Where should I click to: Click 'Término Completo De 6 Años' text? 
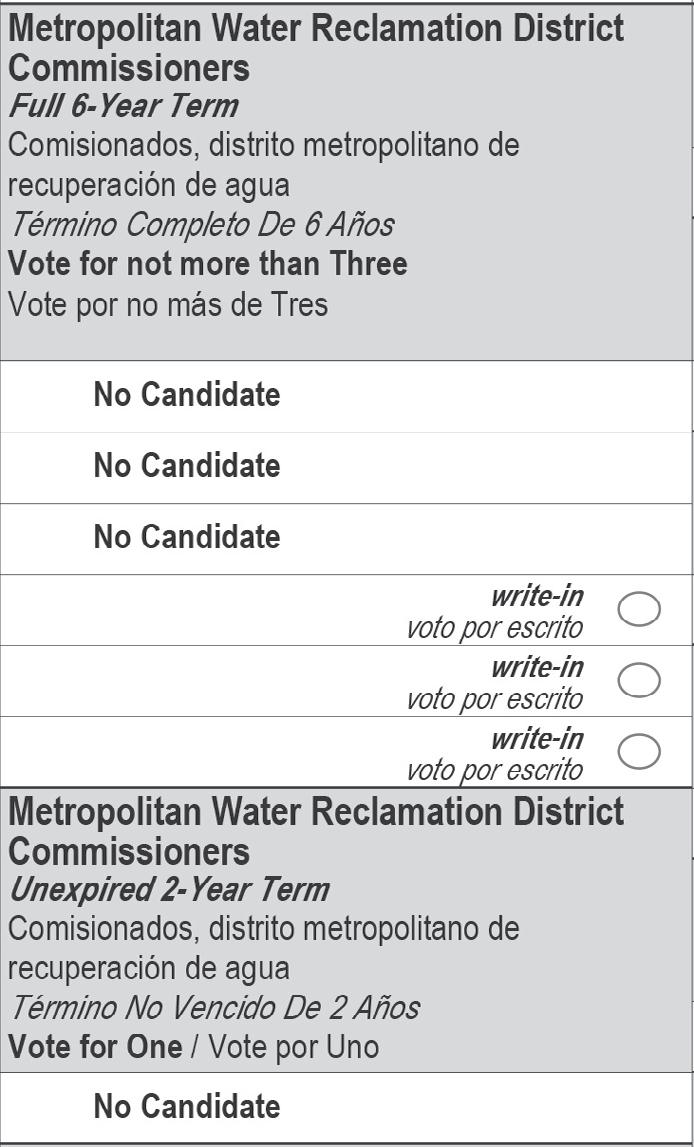pyautogui.click(x=201, y=224)
